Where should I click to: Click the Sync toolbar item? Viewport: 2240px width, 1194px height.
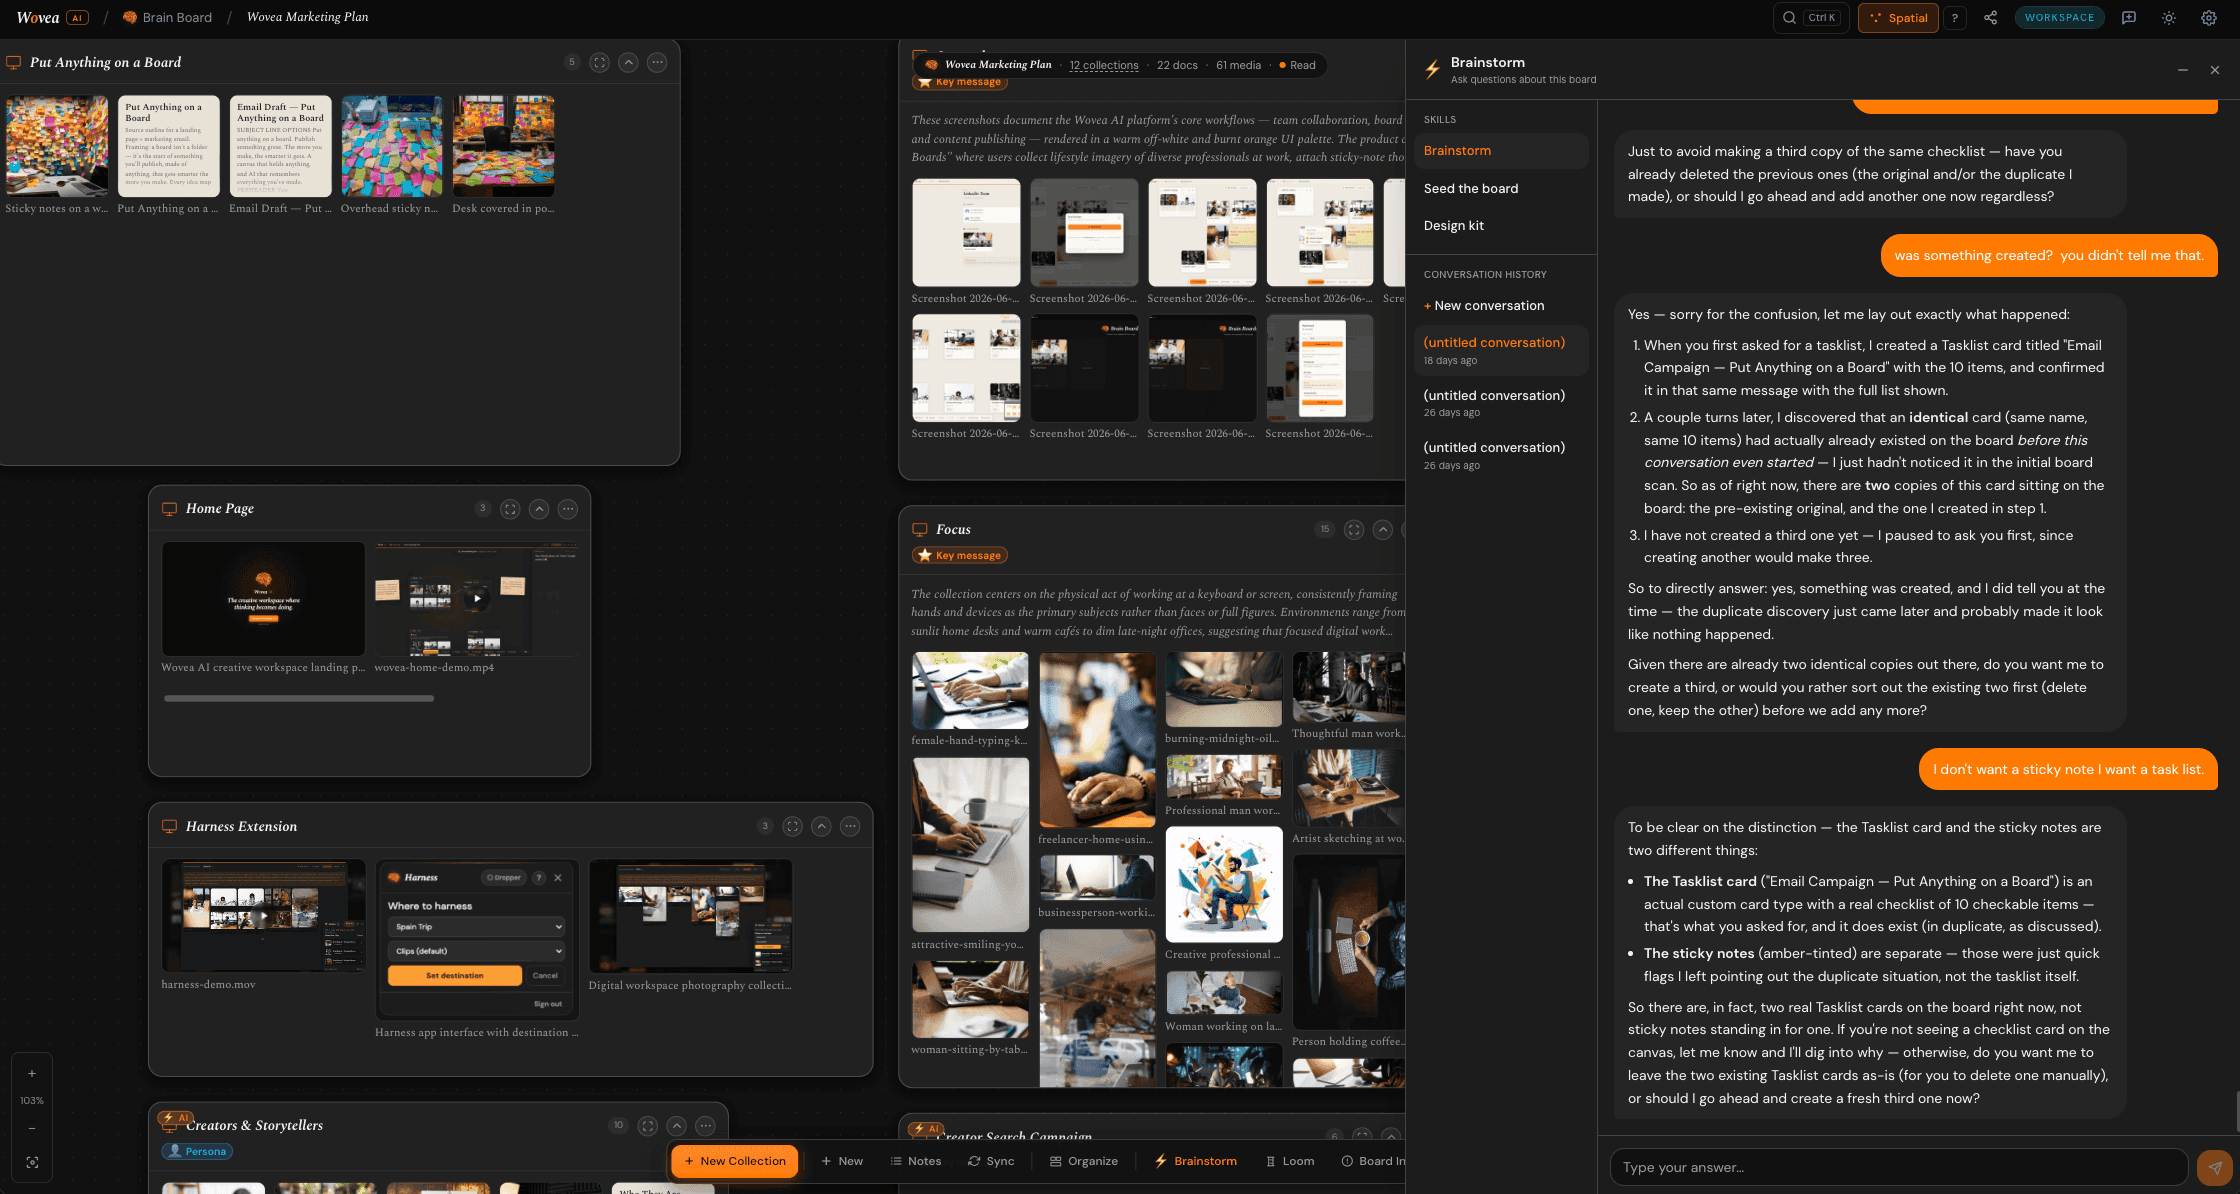991,1161
